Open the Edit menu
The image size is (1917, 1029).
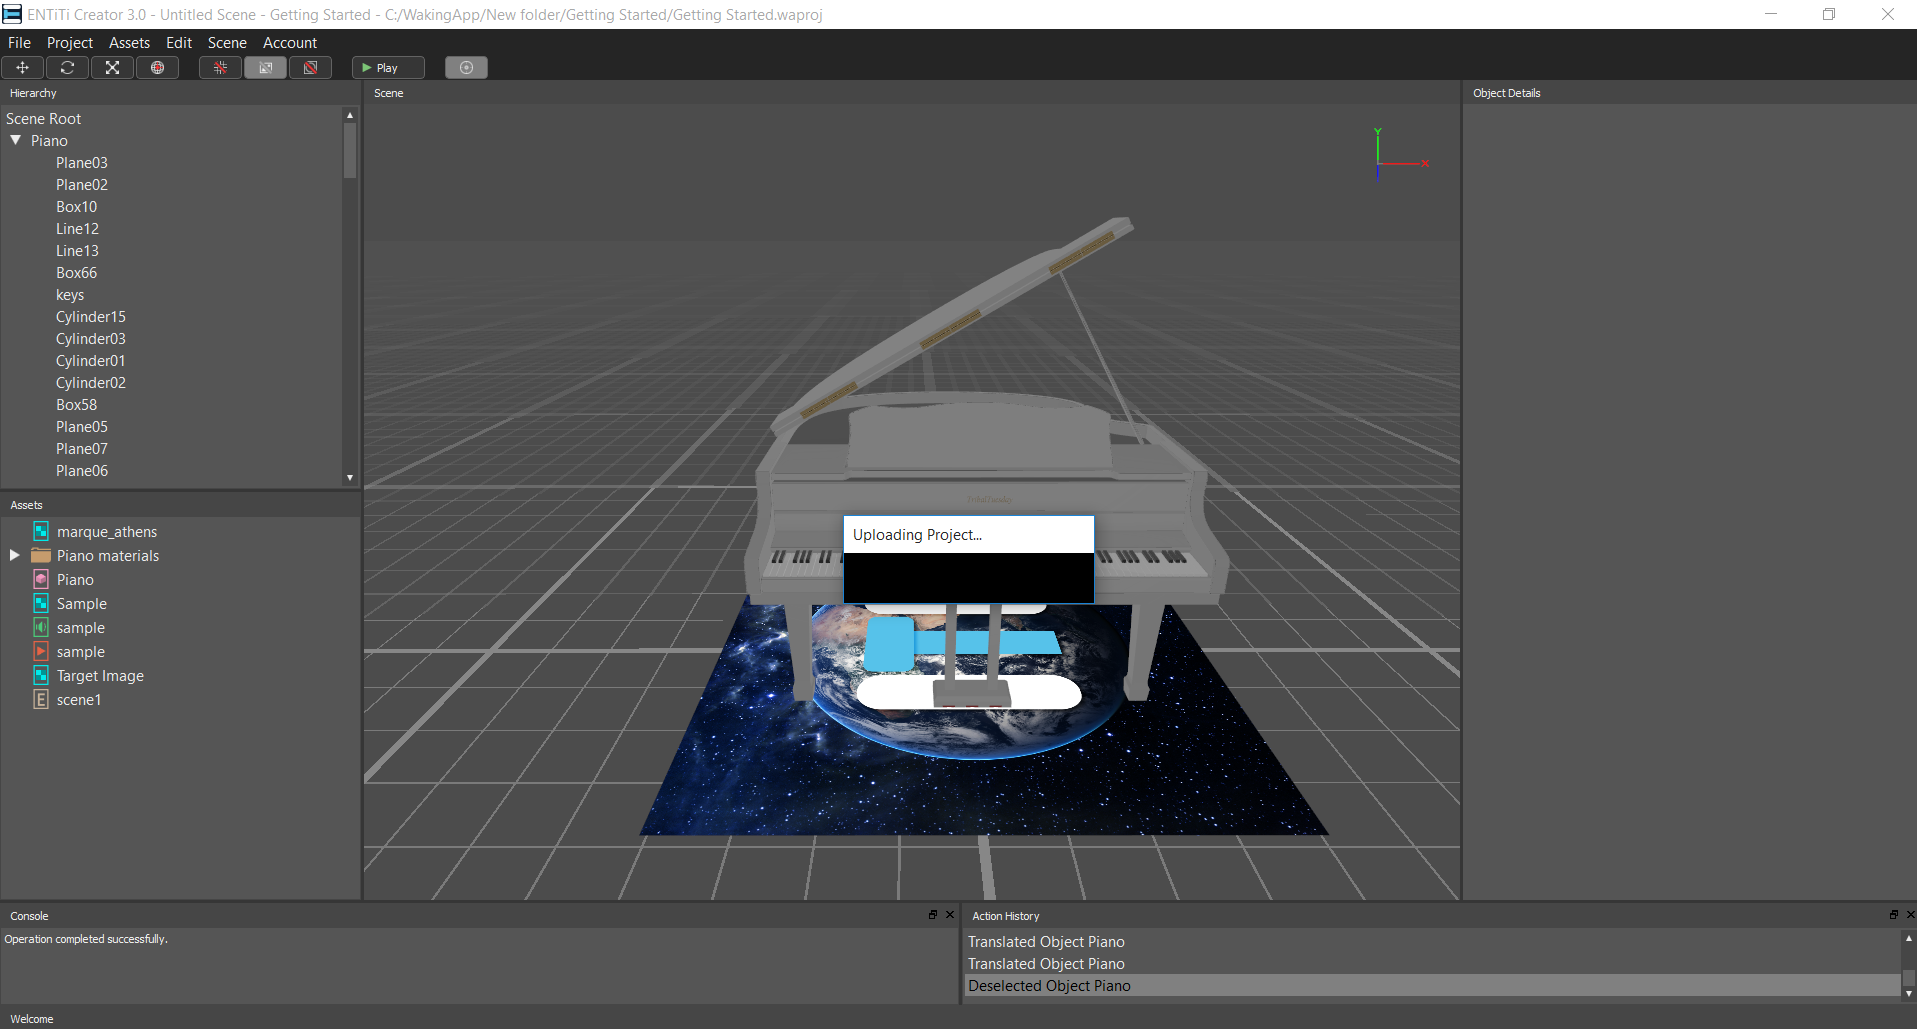179,42
